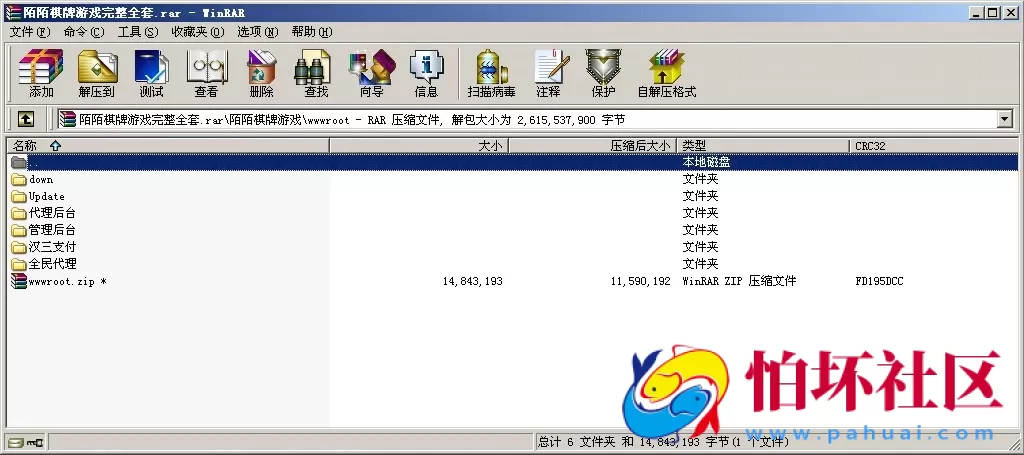
Task: Sort by 类型 column header
Action: (763, 146)
